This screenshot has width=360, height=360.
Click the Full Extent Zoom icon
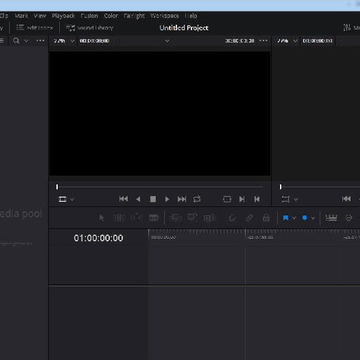click(331, 218)
